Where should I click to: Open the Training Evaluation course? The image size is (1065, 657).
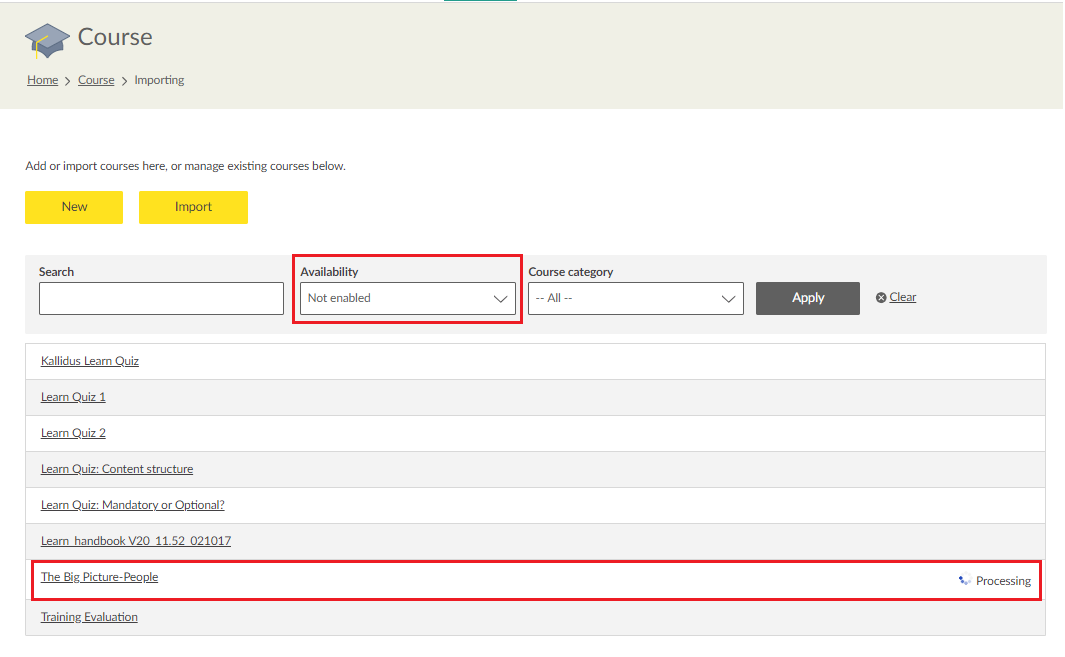click(89, 617)
